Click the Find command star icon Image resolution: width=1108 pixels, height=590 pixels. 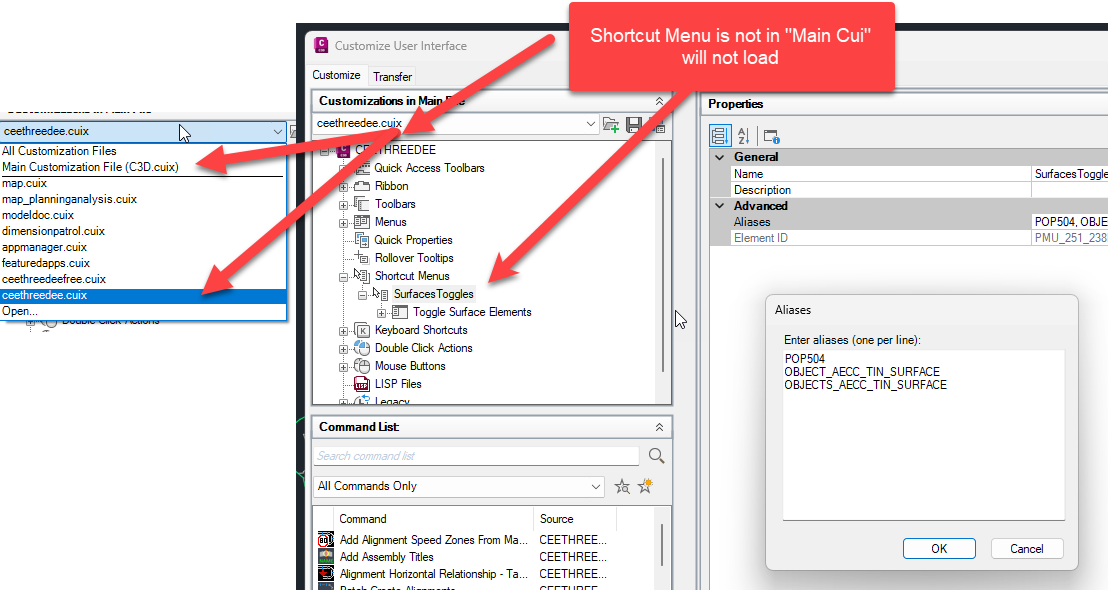pos(622,486)
